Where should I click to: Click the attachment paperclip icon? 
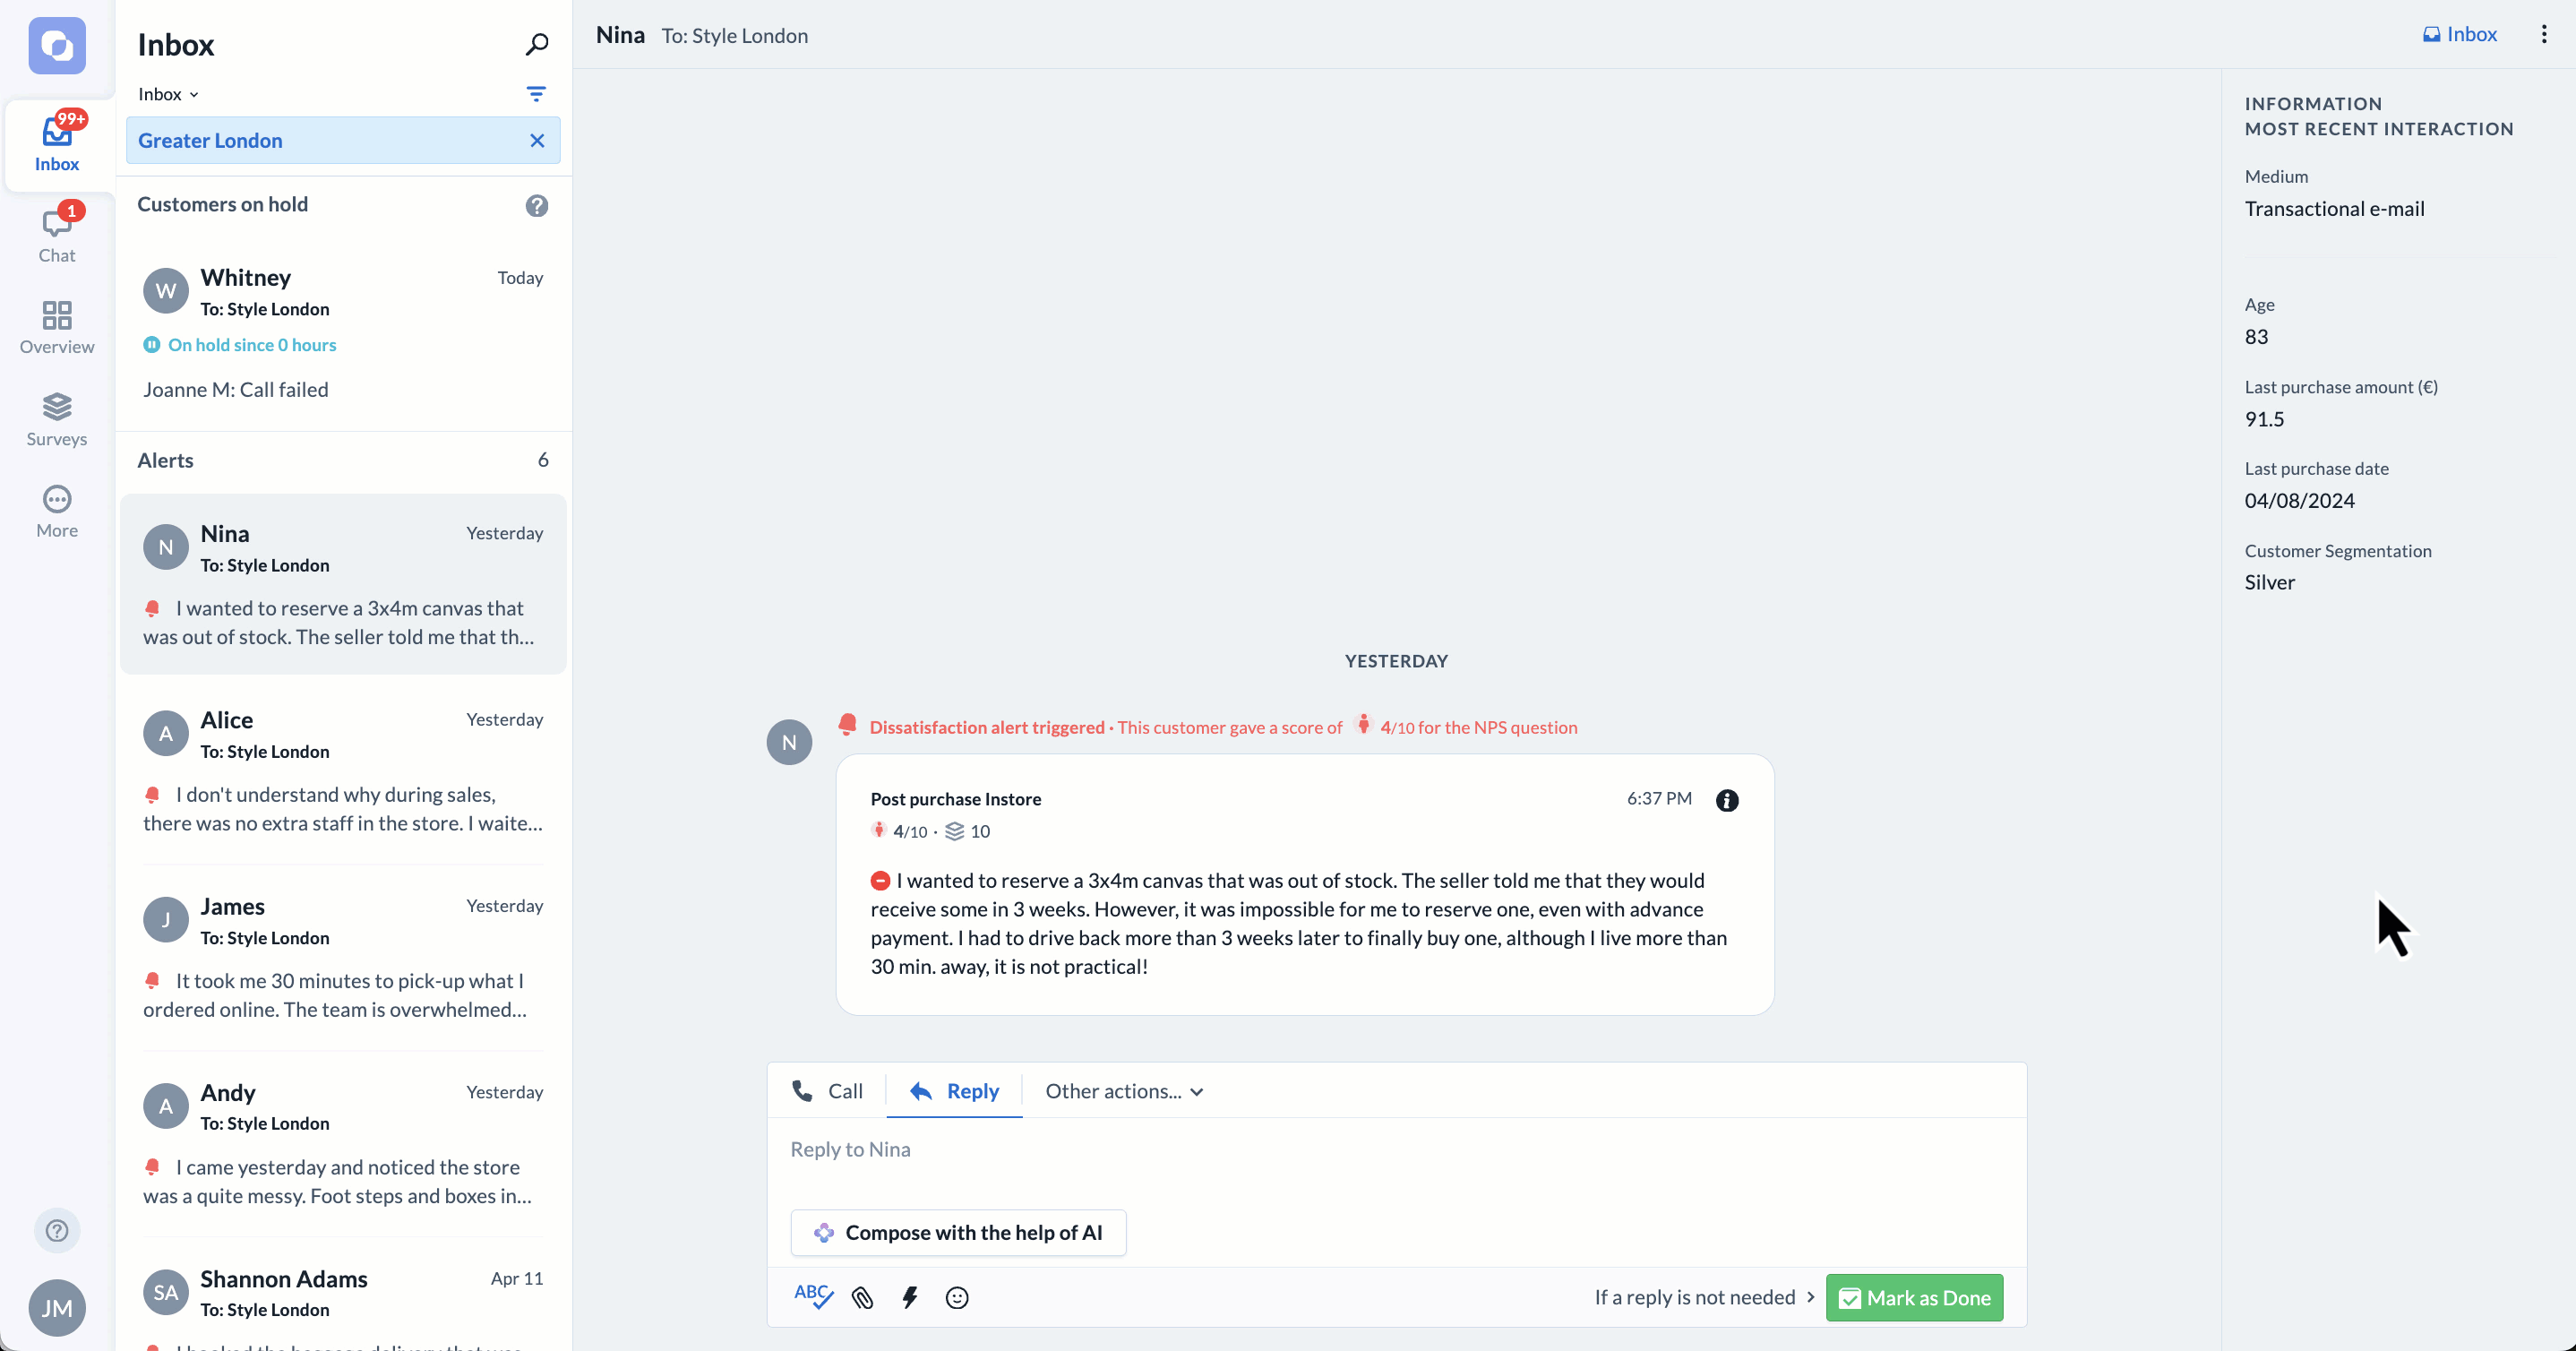pyautogui.click(x=862, y=1298)
